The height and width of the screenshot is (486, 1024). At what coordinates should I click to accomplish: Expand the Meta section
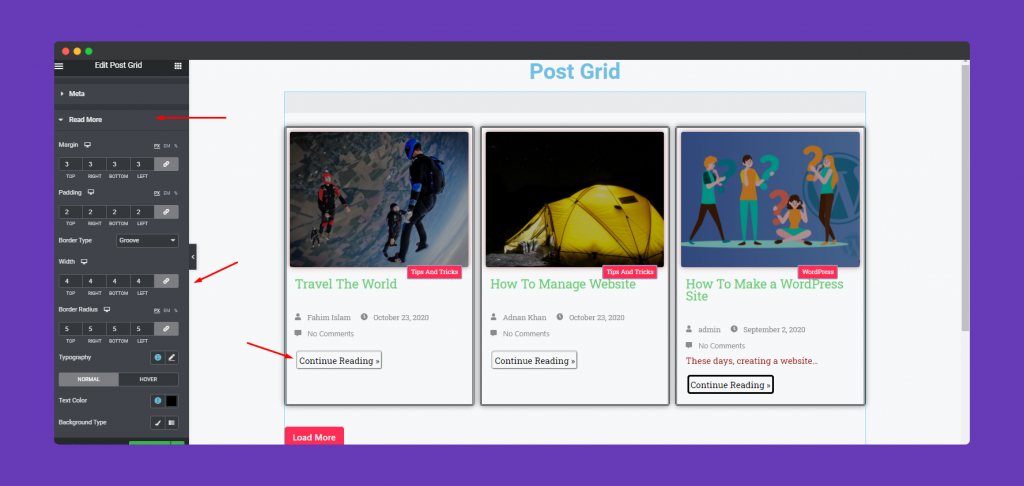(121, 94)
